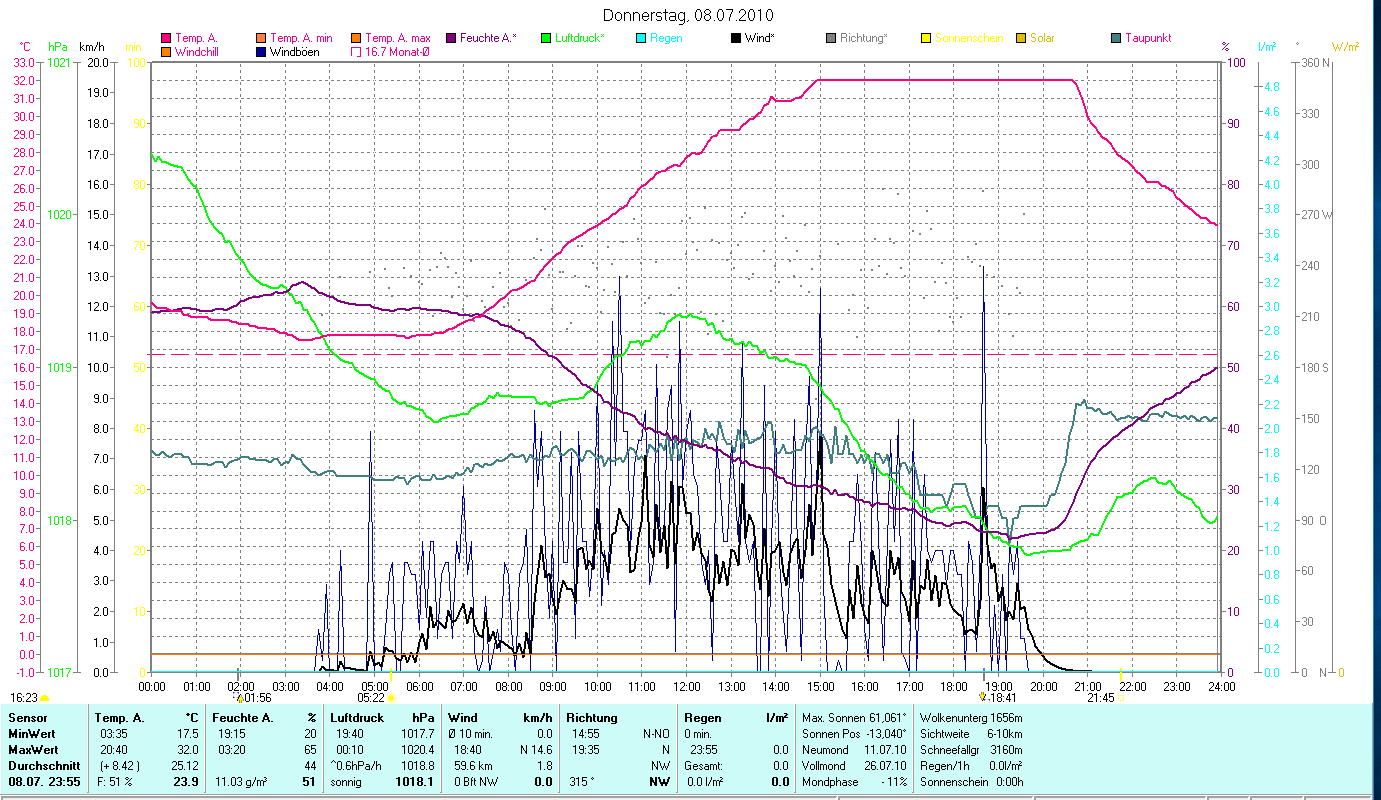Click the Windchill legend color box
Image resolution: width=1381 pixels, height=800 pixels.
[x=166, y=51]
